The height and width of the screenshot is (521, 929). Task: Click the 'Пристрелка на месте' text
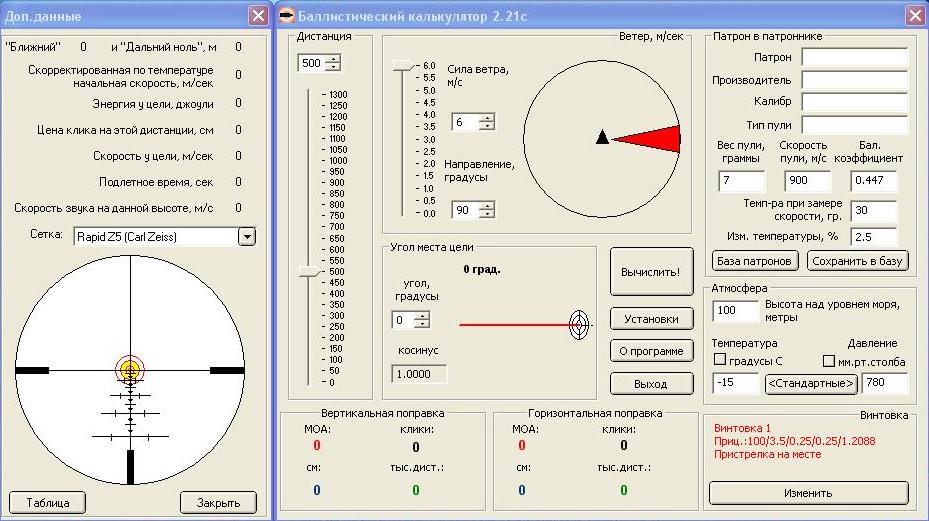point(767,455)
